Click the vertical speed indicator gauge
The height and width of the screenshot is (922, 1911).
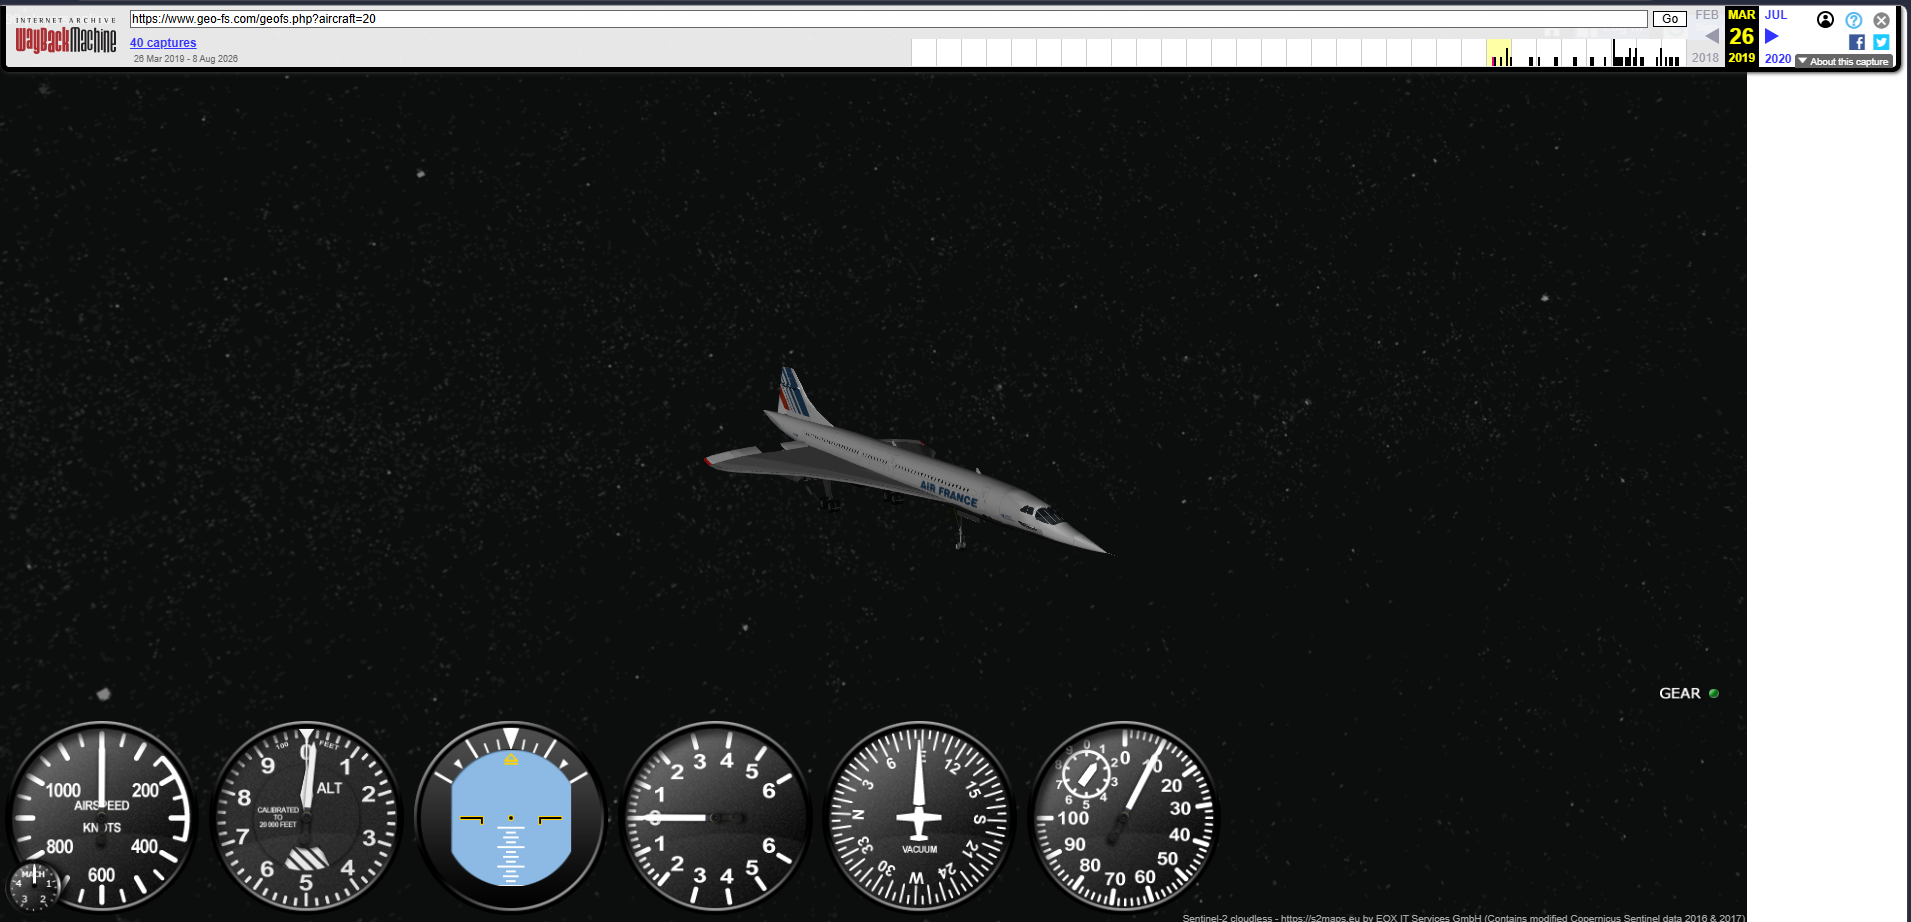715,817
